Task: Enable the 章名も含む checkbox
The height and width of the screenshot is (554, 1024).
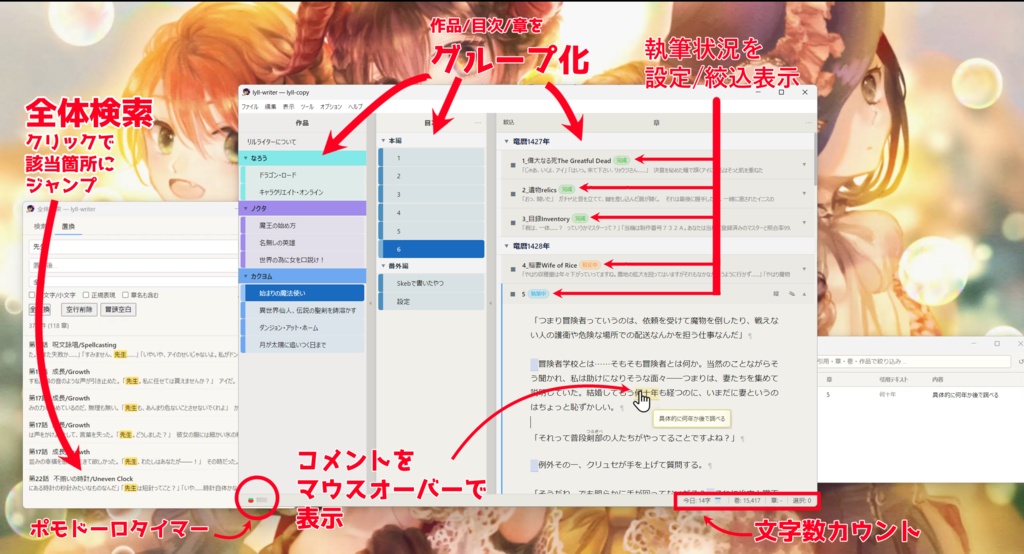Action: (125, 295)
